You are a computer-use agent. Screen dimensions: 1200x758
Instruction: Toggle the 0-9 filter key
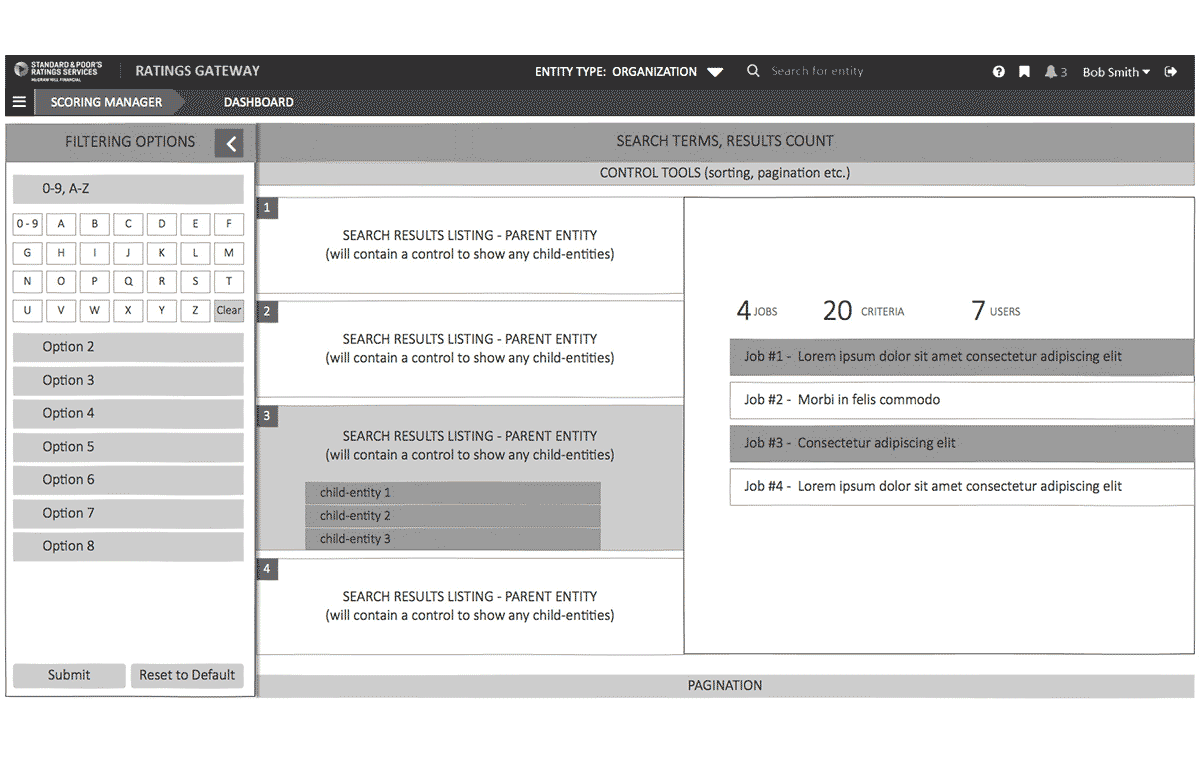27,224
